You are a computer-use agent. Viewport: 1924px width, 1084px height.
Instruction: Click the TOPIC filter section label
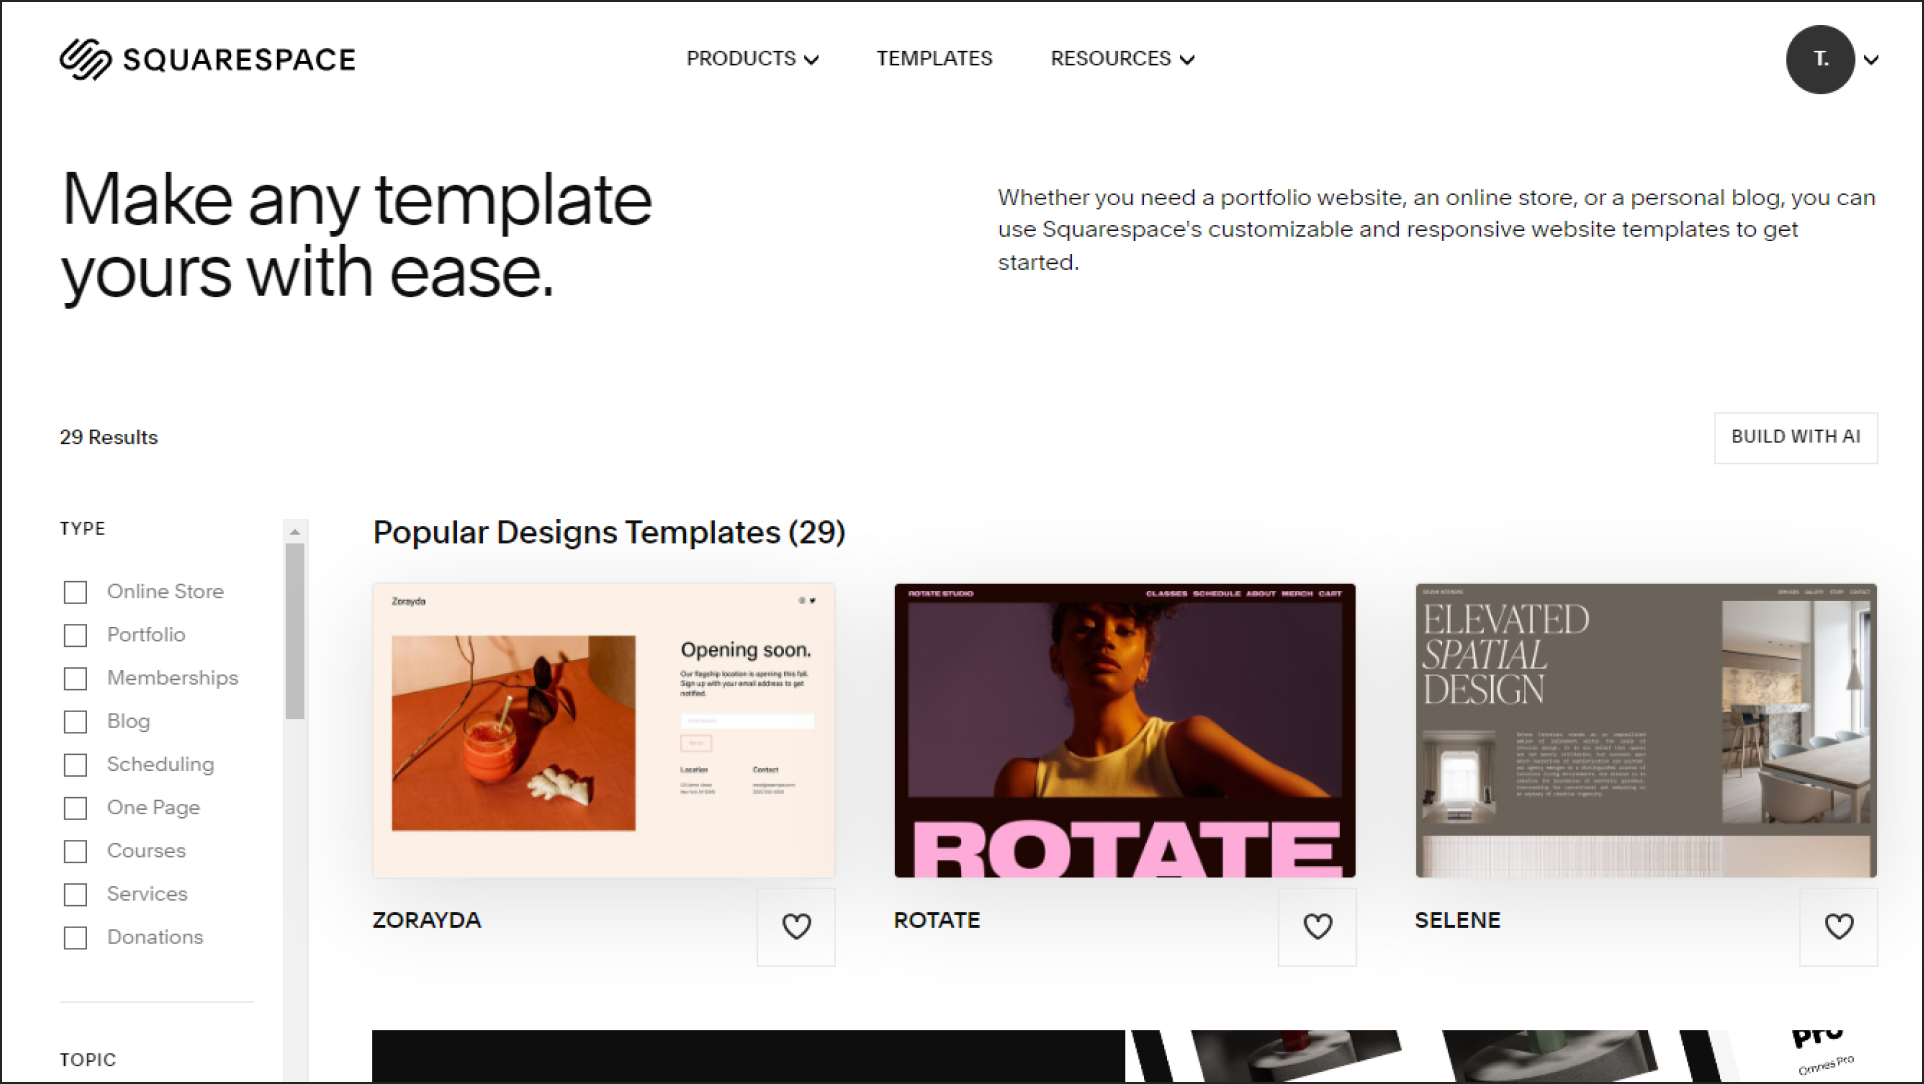[x=88, y=1059]
